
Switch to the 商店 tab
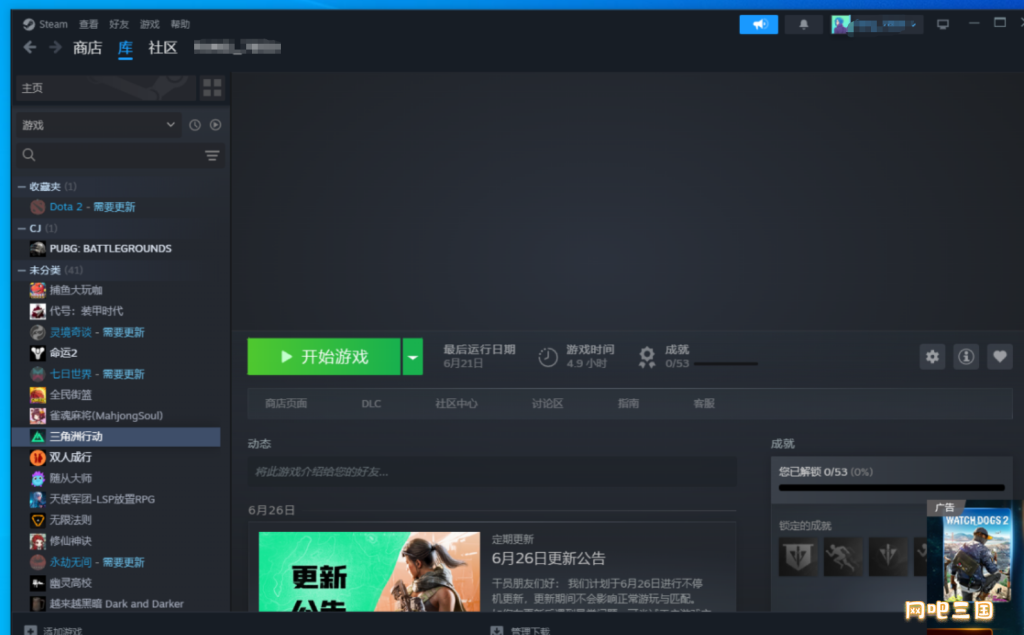tap(88, 48)
